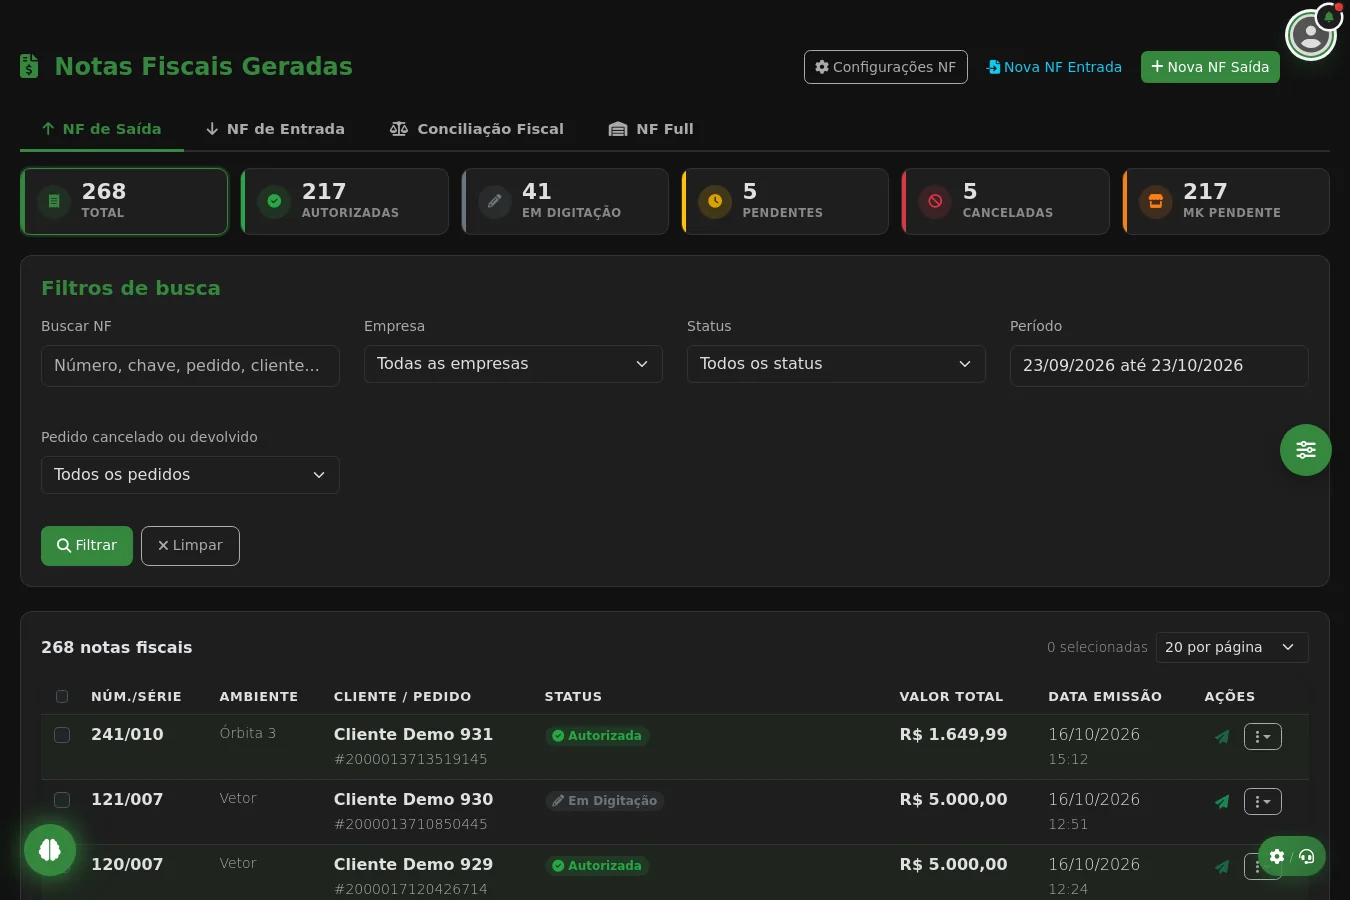Image resolution: width=1350 pixels, height=900 pixels.
Task: Click the Pendentes clock stat card
Action: 785,201
